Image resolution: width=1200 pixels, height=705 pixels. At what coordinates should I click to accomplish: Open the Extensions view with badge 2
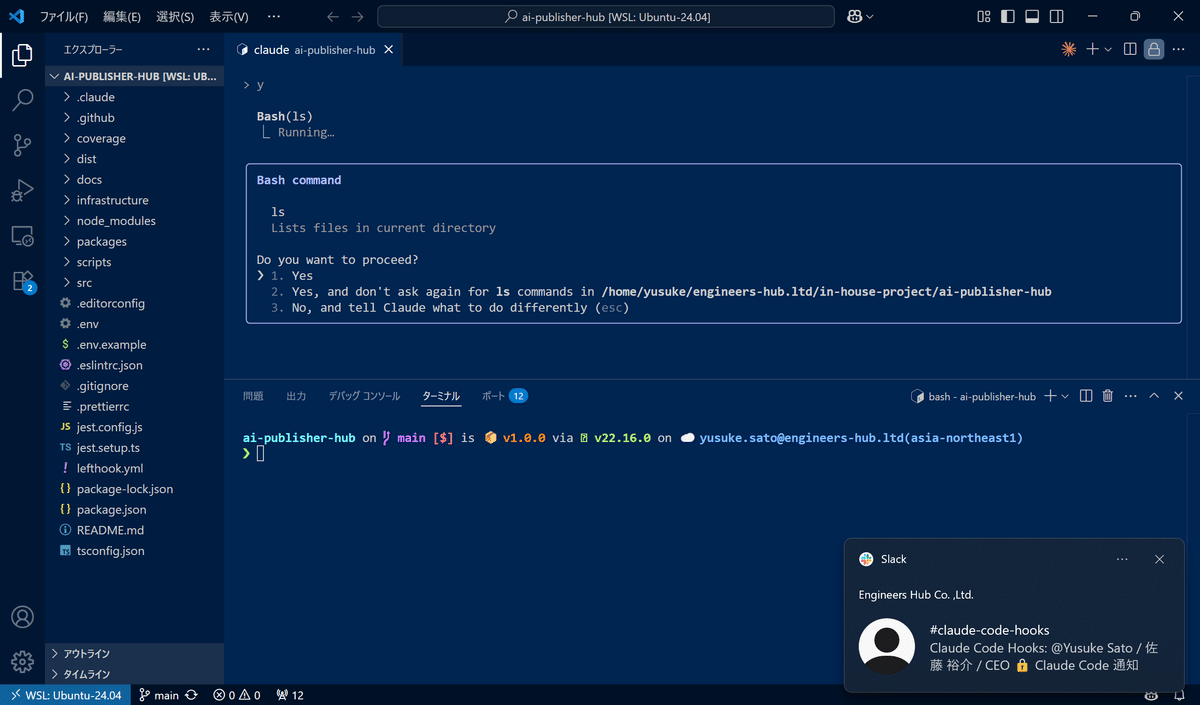(x=22, y=282)
